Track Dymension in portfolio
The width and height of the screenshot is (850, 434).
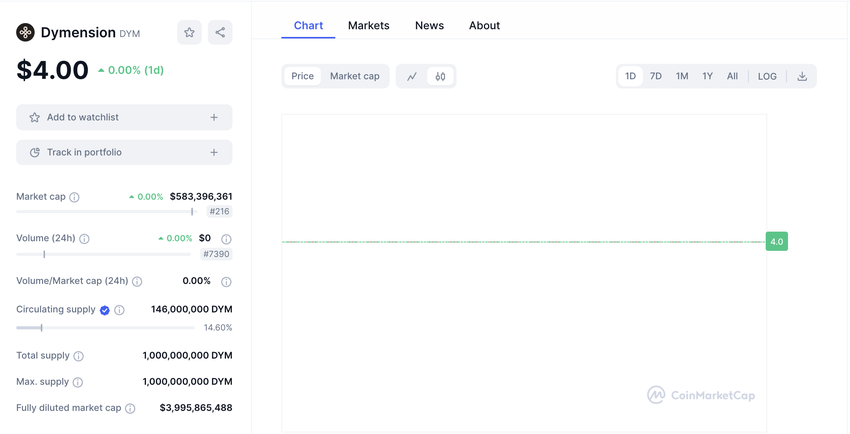coord(124,152)
